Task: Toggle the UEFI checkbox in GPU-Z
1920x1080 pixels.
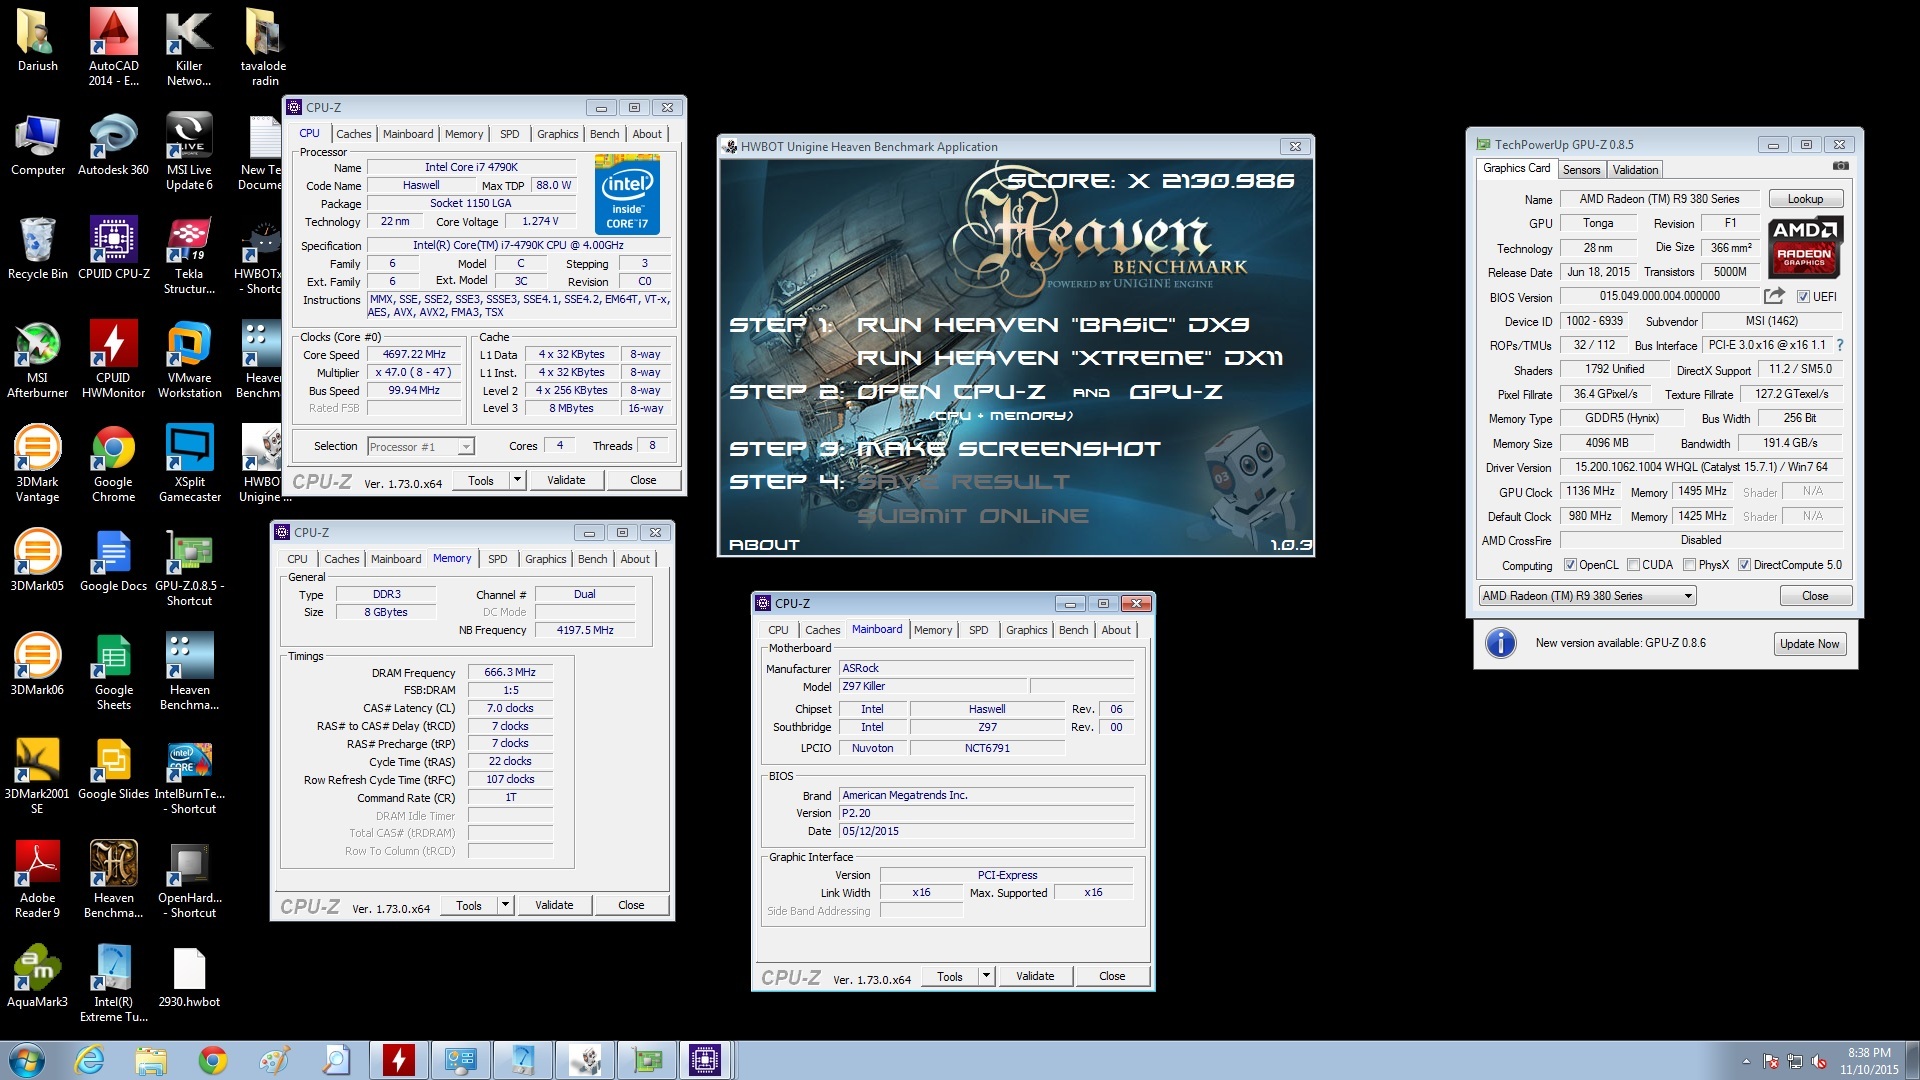Action: click(1803, 297)
